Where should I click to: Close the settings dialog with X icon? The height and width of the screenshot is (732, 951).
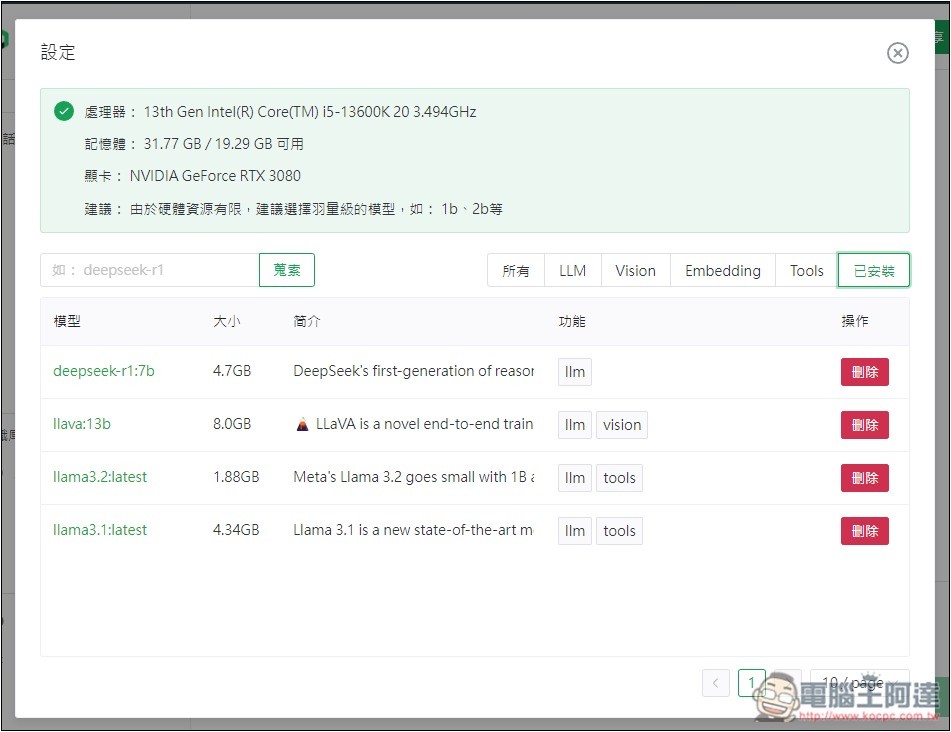(x=897, y=53)
